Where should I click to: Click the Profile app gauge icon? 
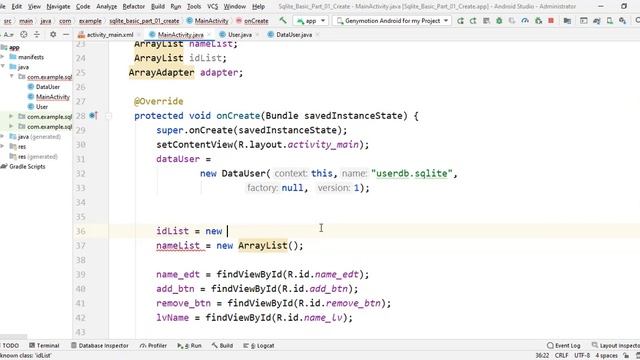(525, 21)
